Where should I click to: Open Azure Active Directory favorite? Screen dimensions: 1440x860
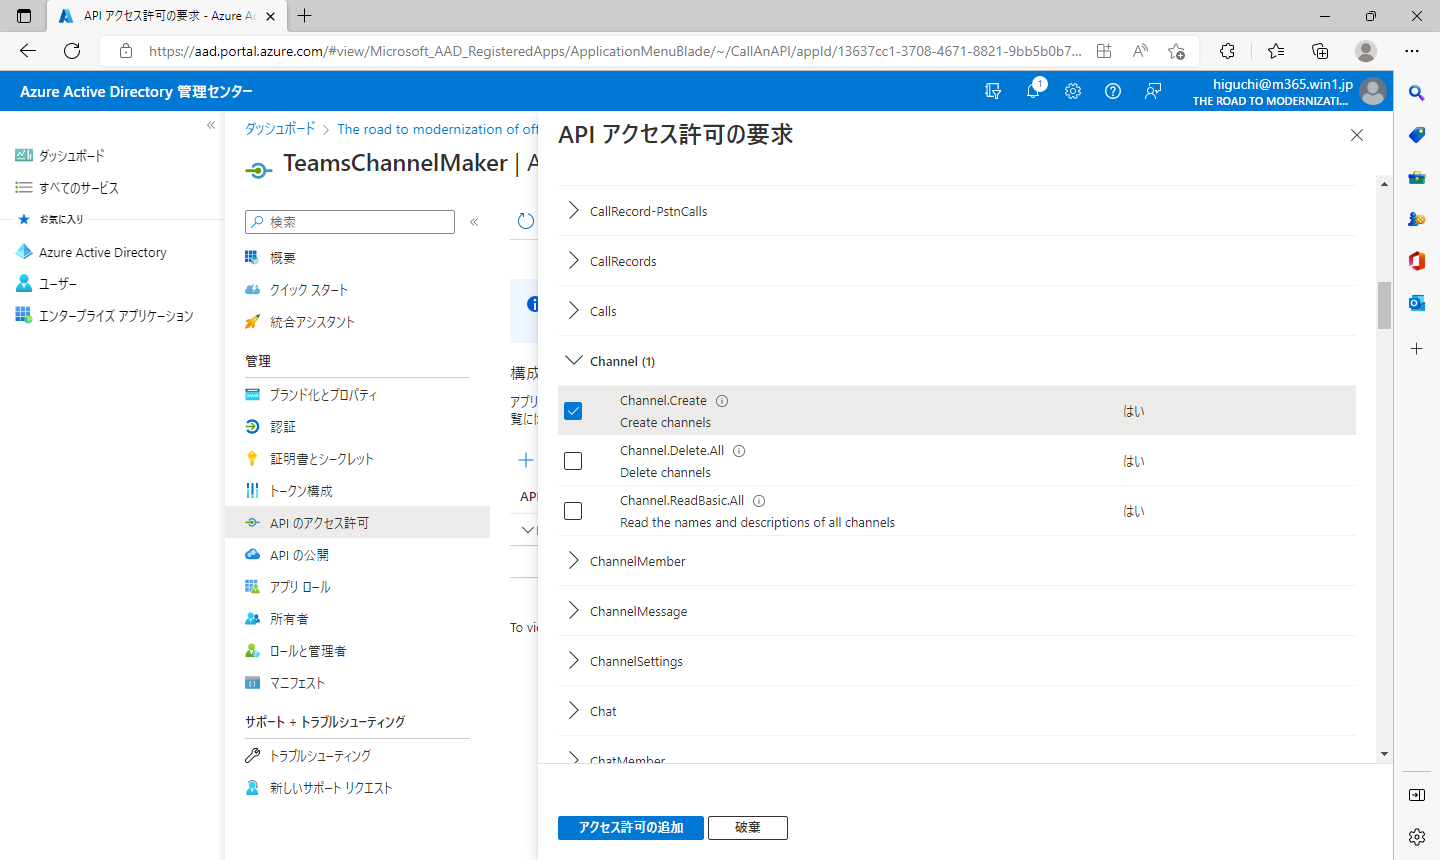click(103, 253)
